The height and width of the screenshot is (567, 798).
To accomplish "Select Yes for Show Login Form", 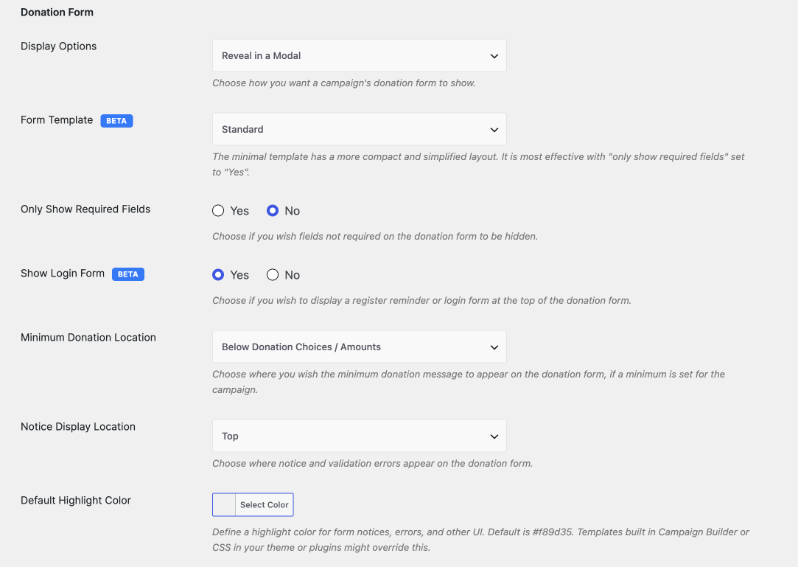I will [218, 275].
